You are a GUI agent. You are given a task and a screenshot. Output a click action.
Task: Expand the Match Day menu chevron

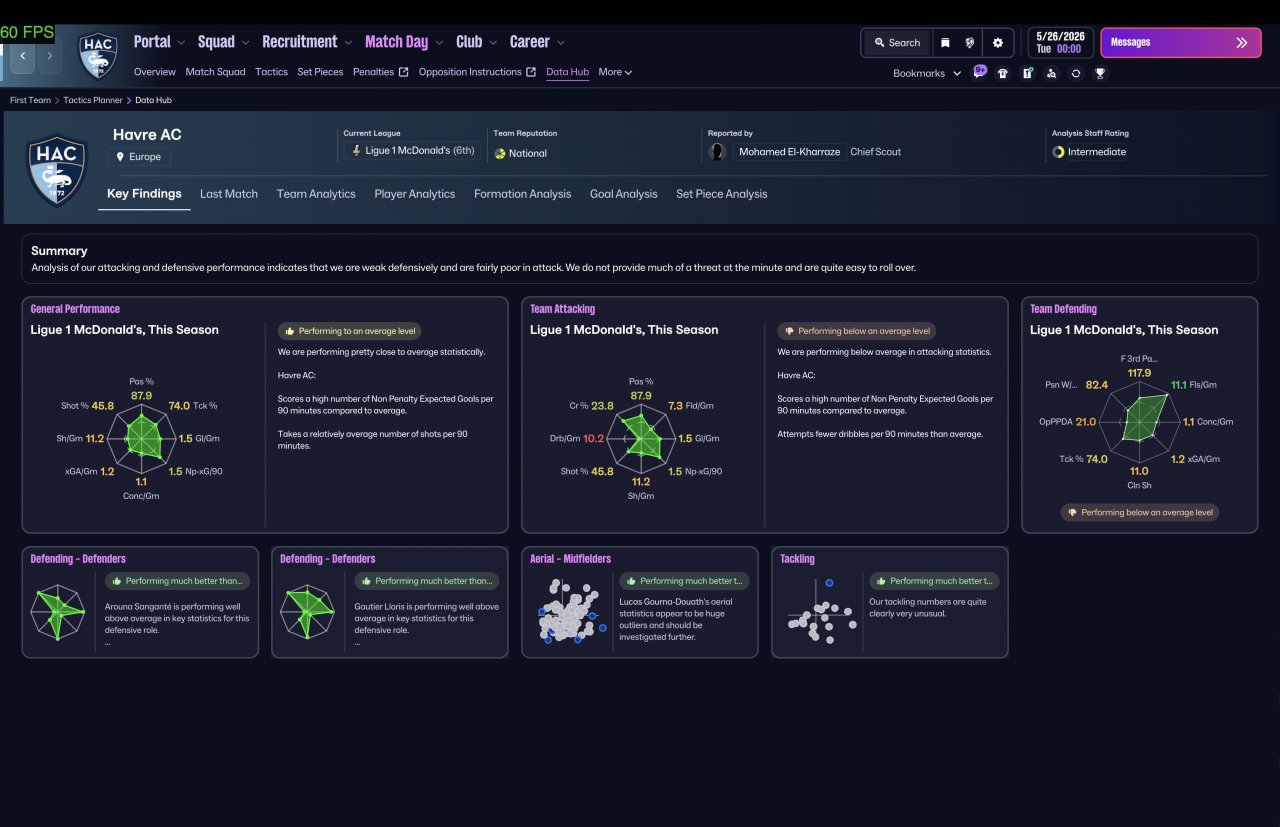point(438,42)
